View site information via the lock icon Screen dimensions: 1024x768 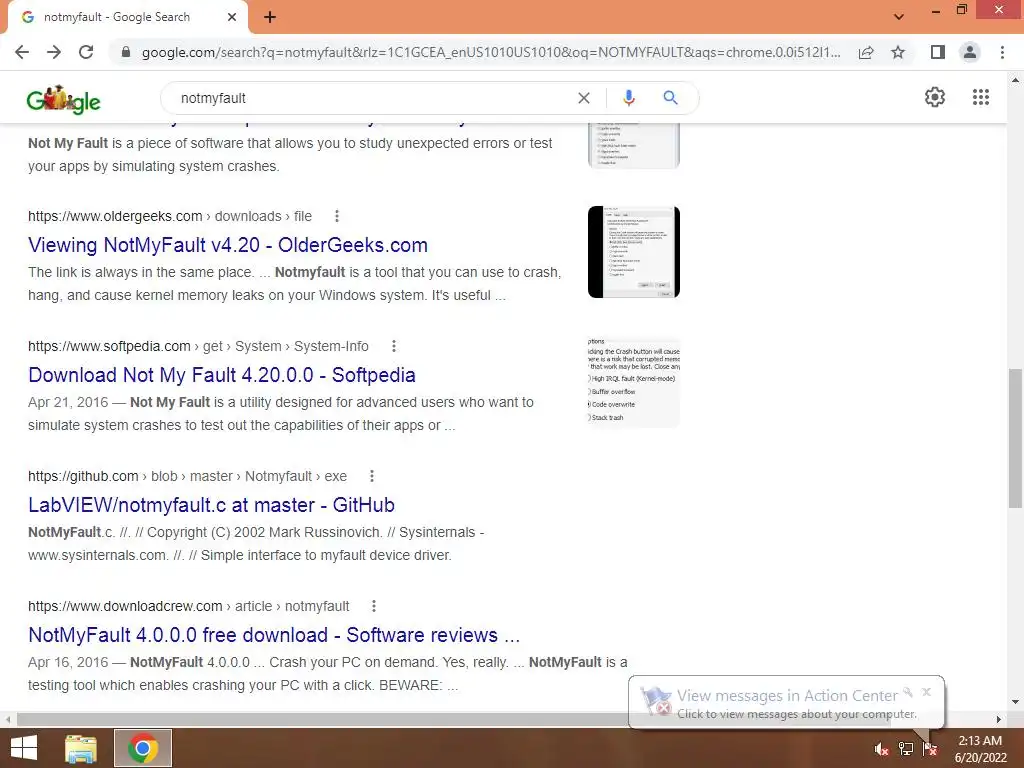[x=126, y=52]
